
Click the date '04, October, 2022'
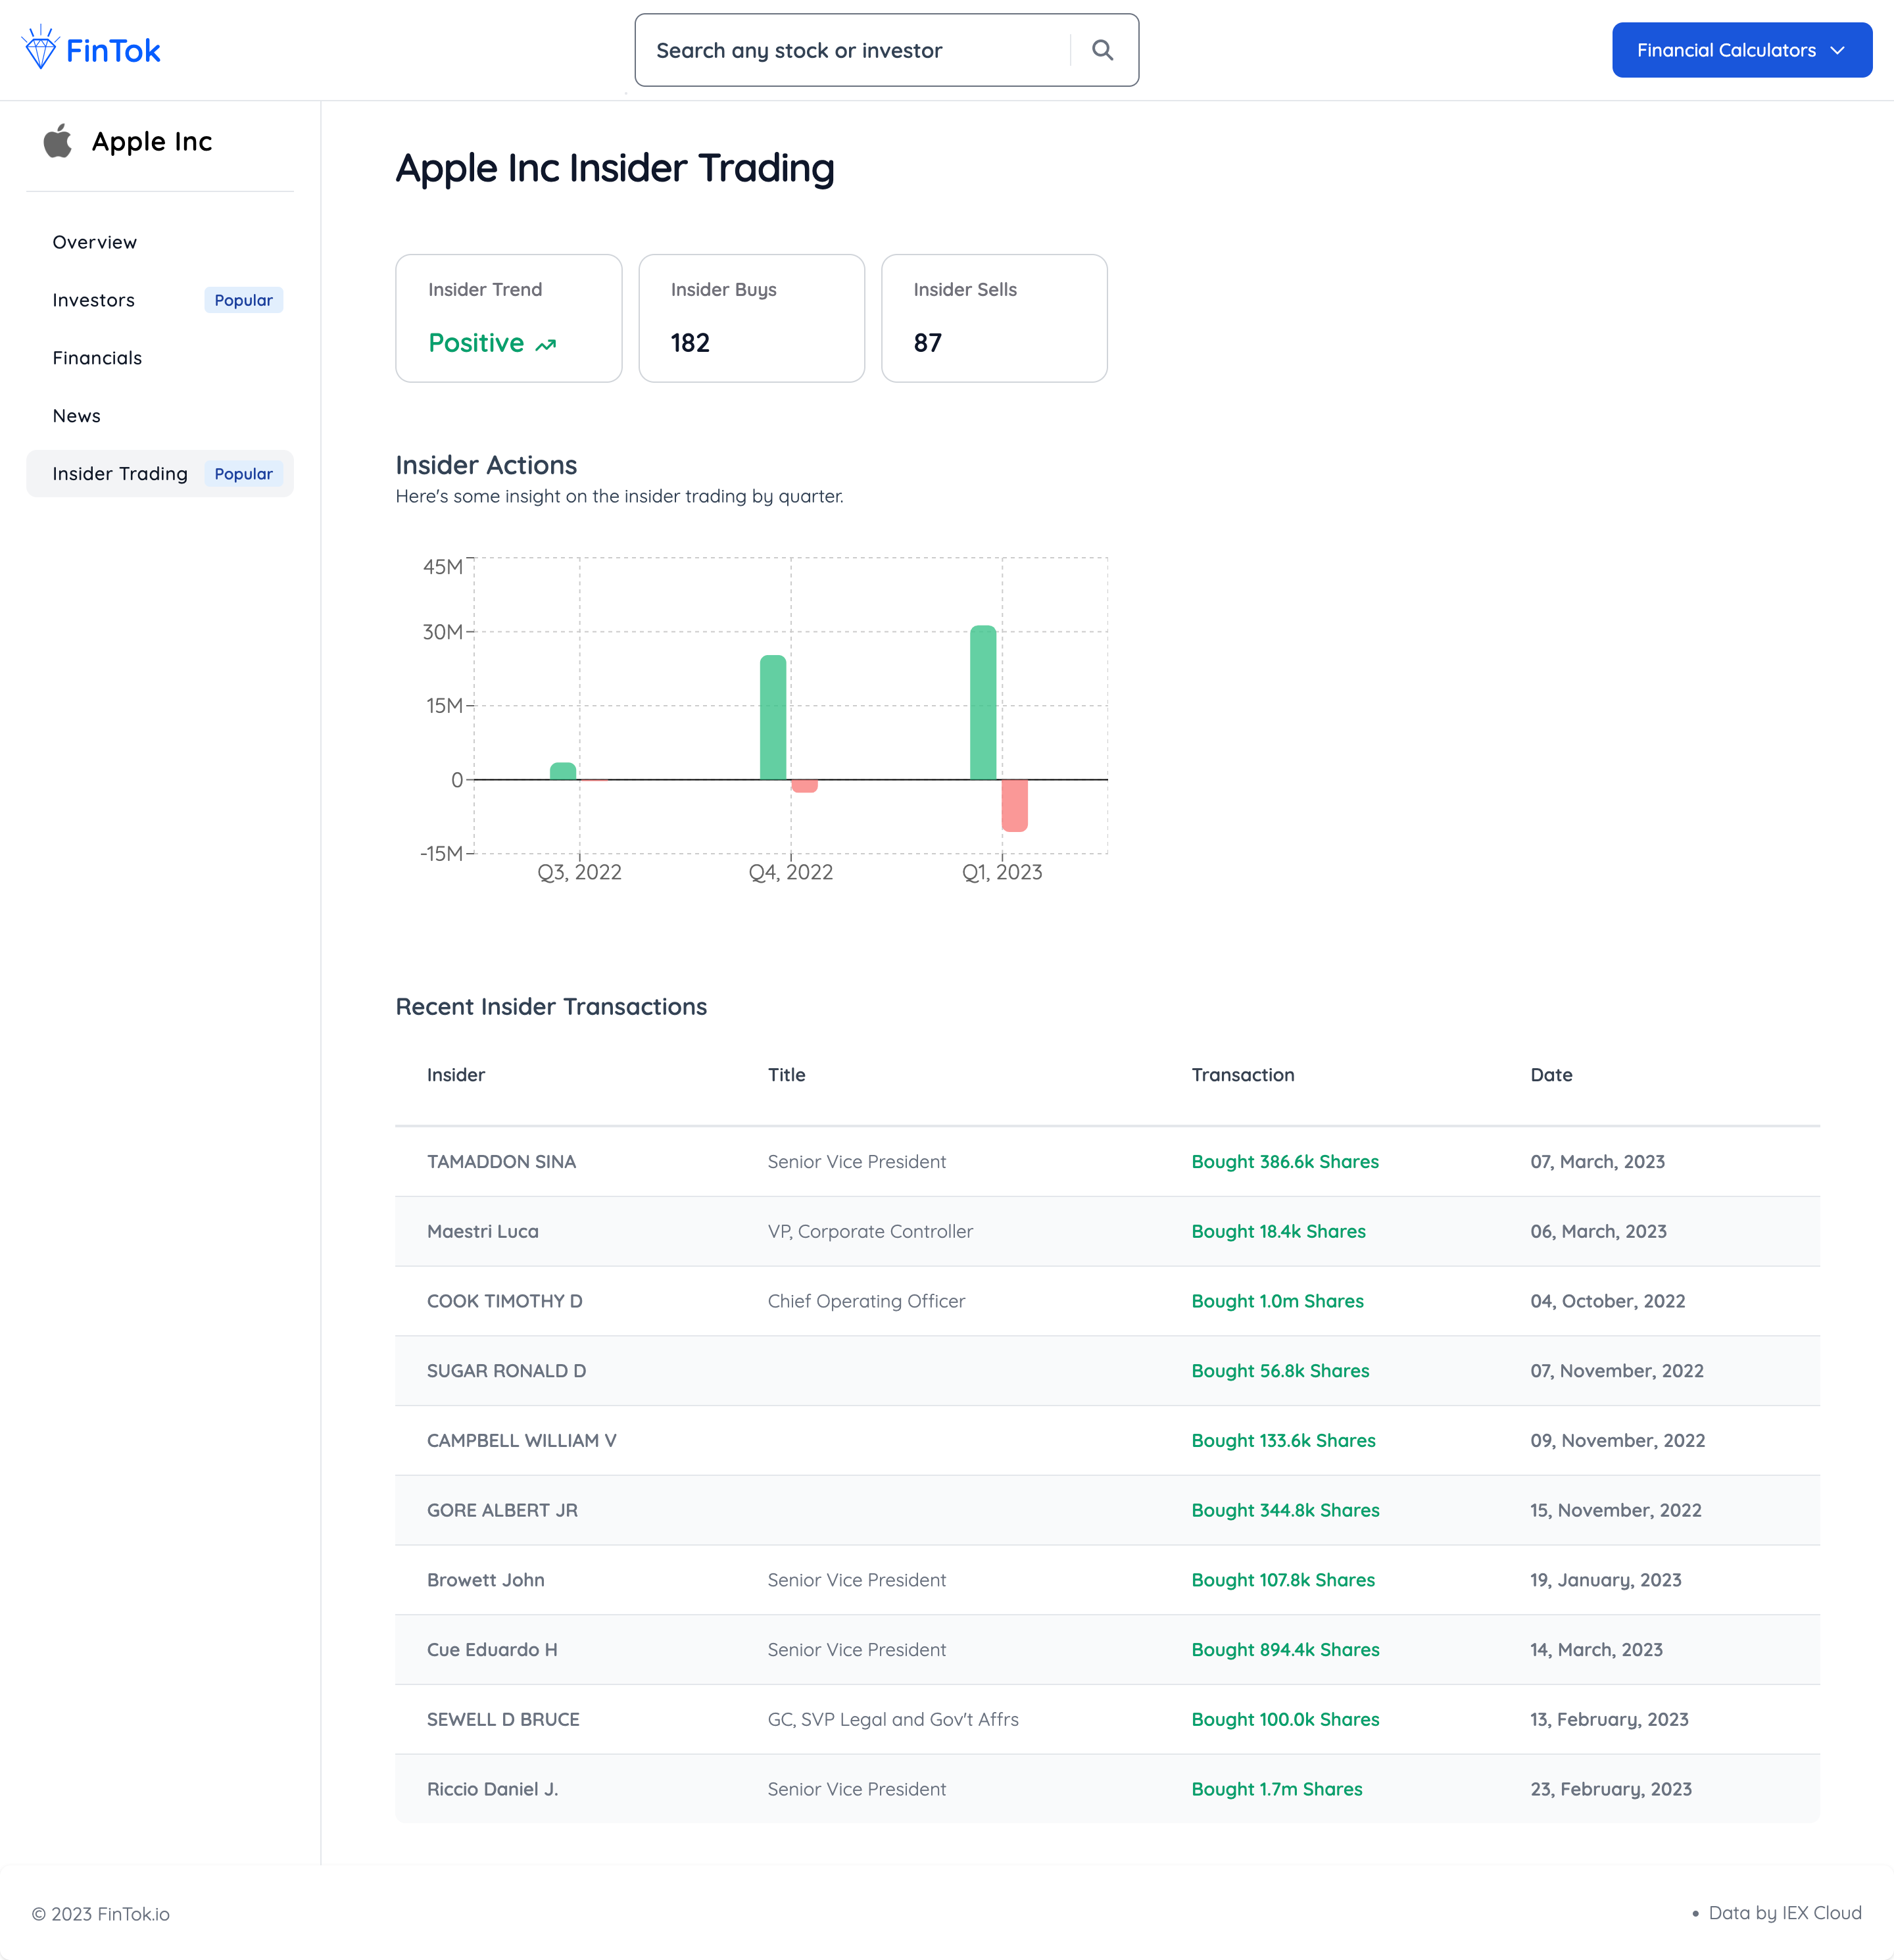(1607, 1301)
